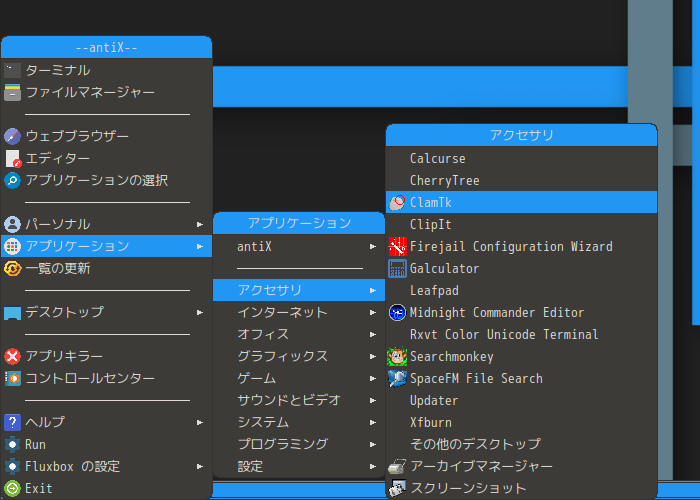Expand the パーソナル submenu arrow
The height and width of the screenshot is (500, 700).
pyautogui.click(x=200, y=225)
